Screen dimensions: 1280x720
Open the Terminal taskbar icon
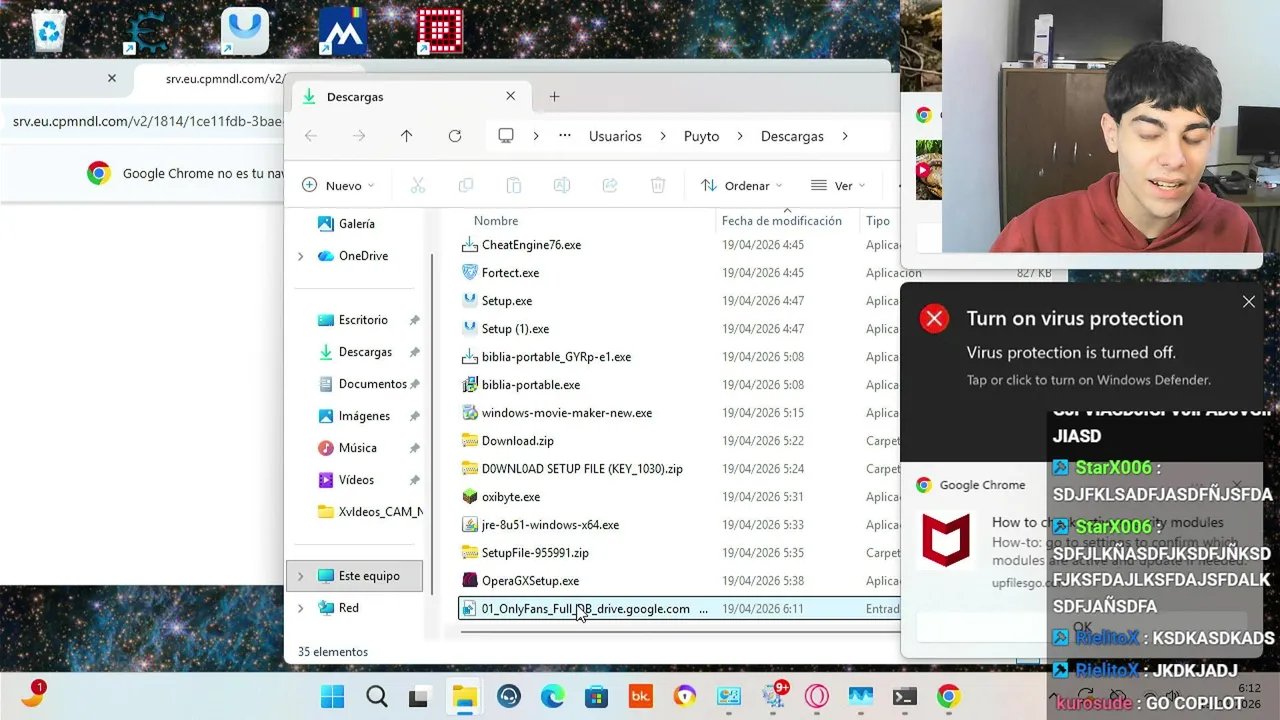pyautogui.click(x=905, y=696)
